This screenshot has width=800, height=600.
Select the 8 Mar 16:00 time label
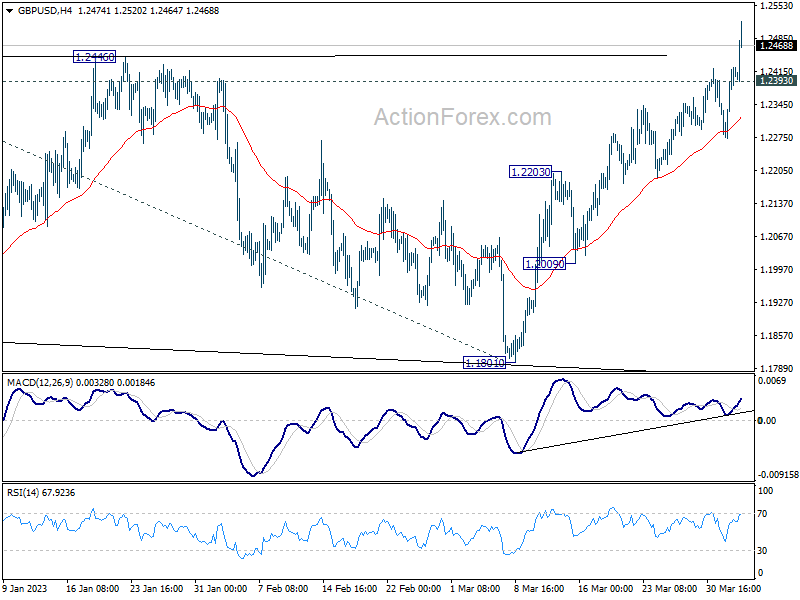(539, 588)
